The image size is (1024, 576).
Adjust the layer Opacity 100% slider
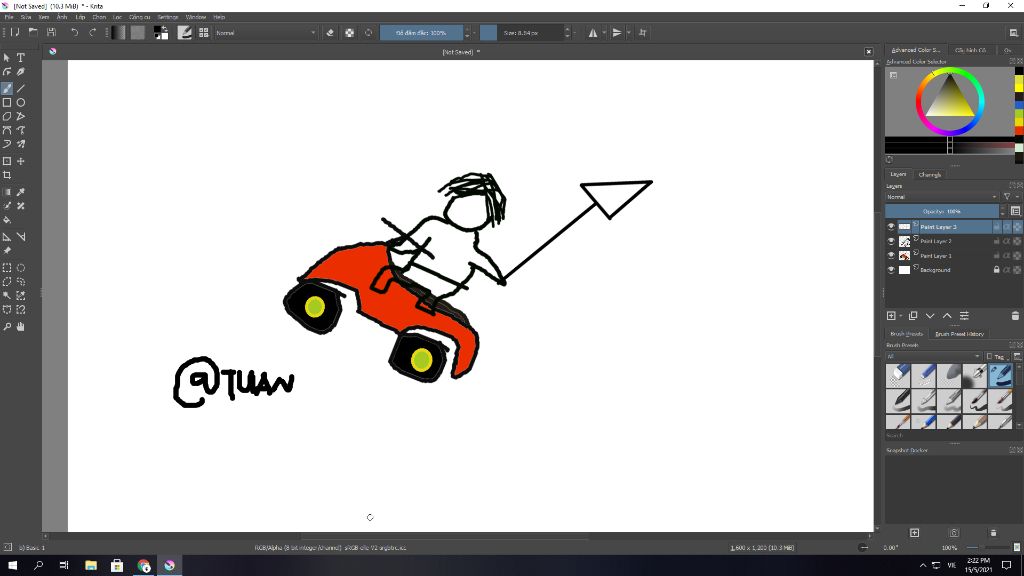coord(942,212)
